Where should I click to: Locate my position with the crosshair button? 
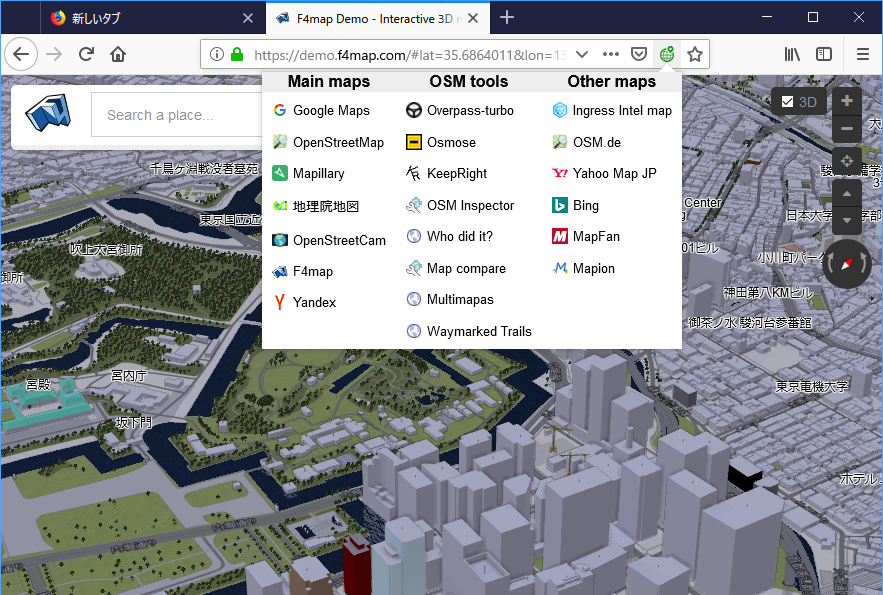coord(846,162)
